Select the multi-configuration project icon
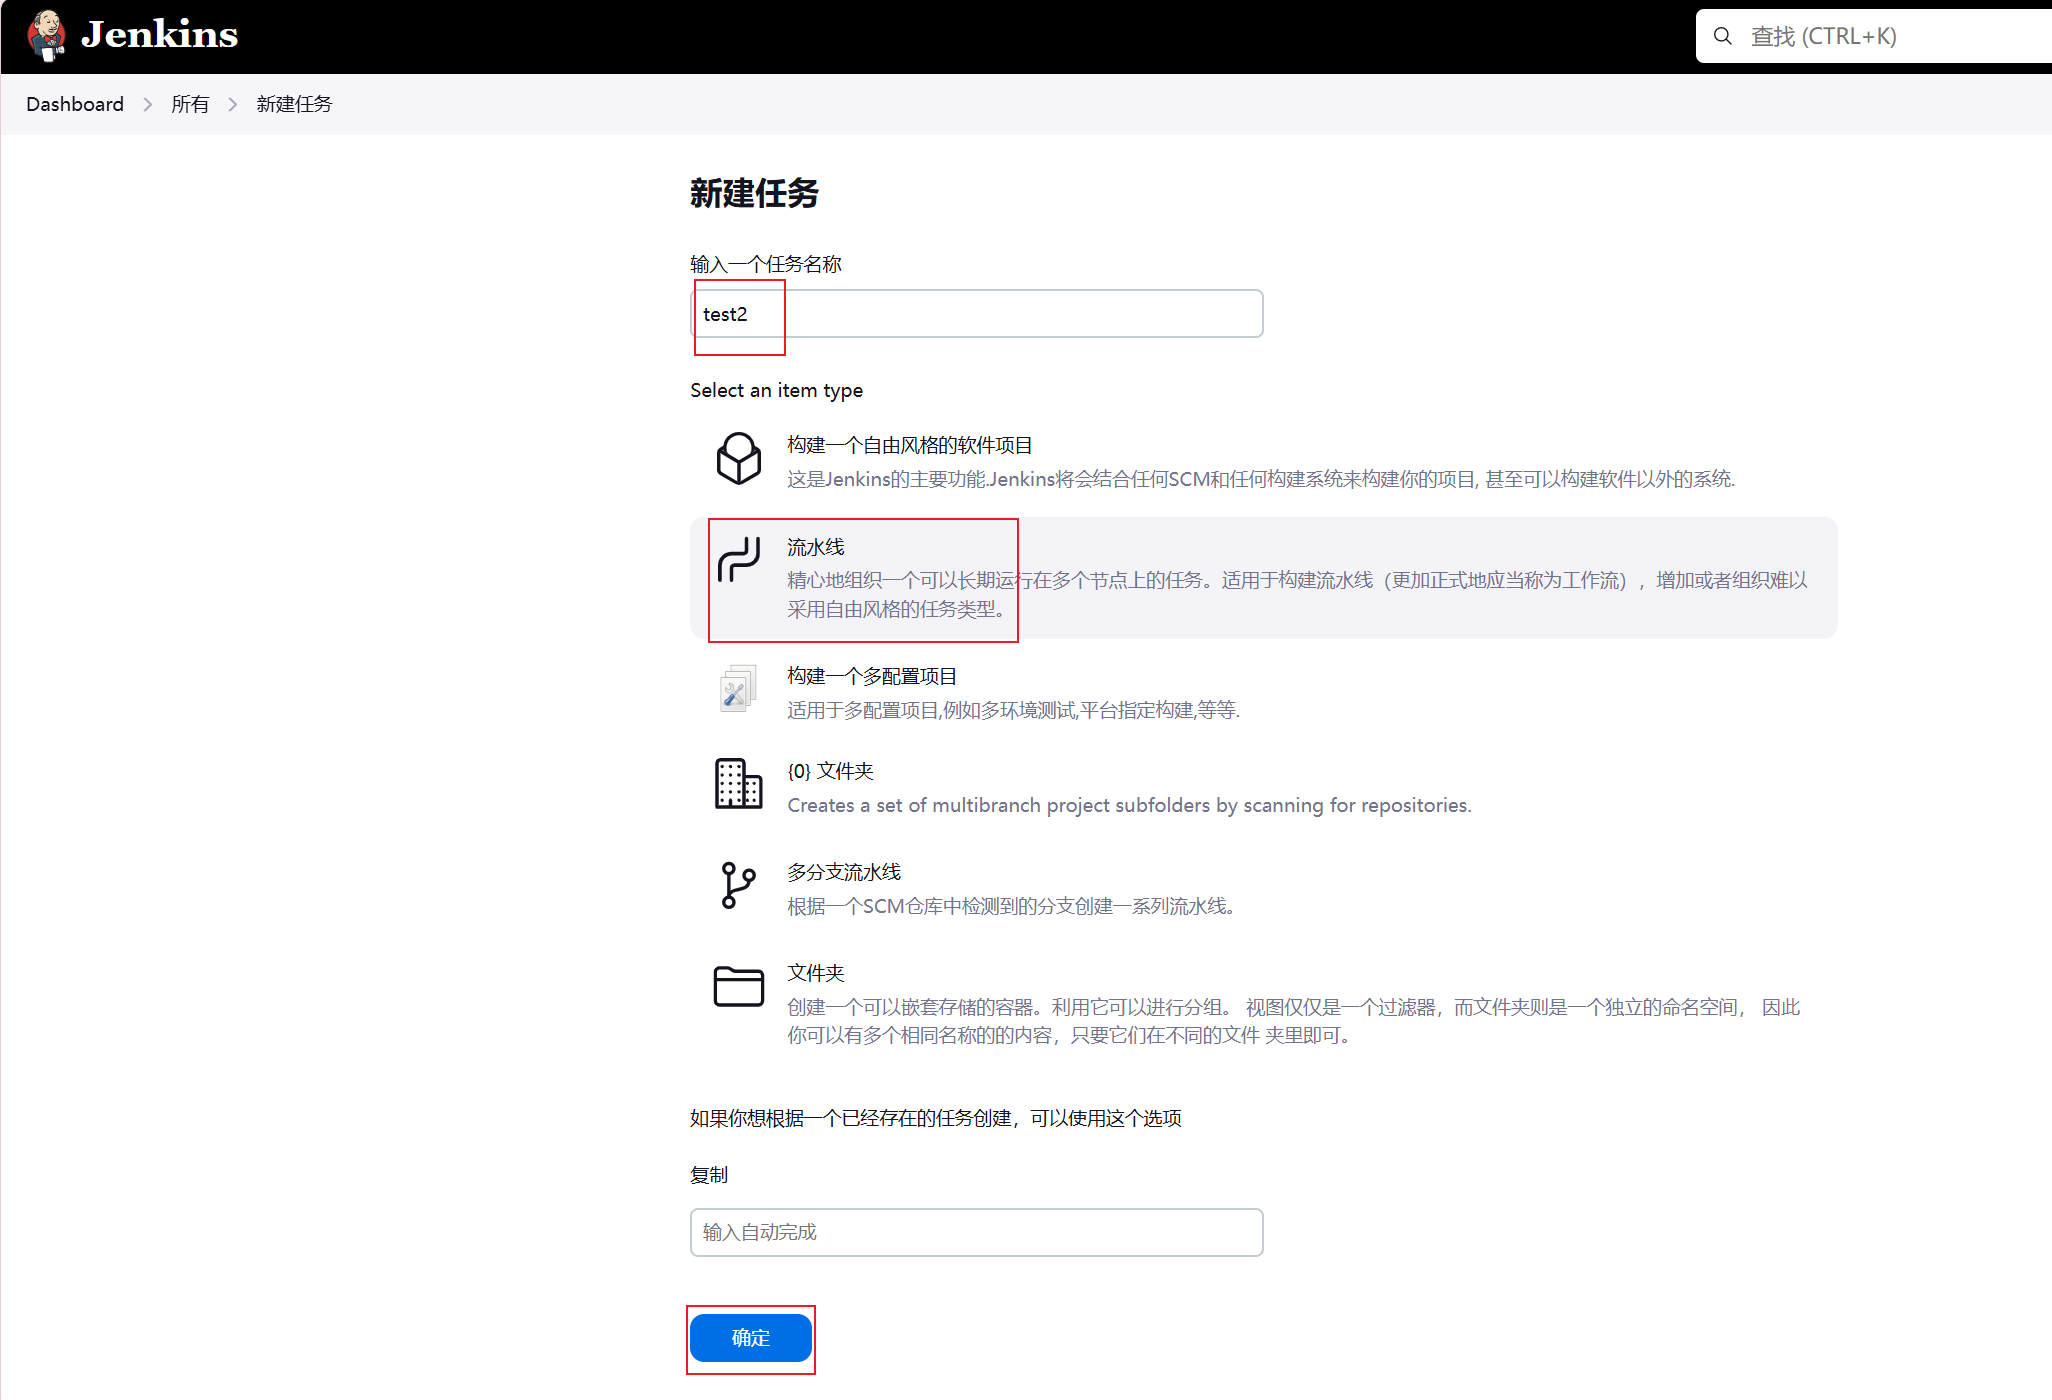Viewport: 2052px width, 1400px height. pyautogui.click(x=738, y=689)
